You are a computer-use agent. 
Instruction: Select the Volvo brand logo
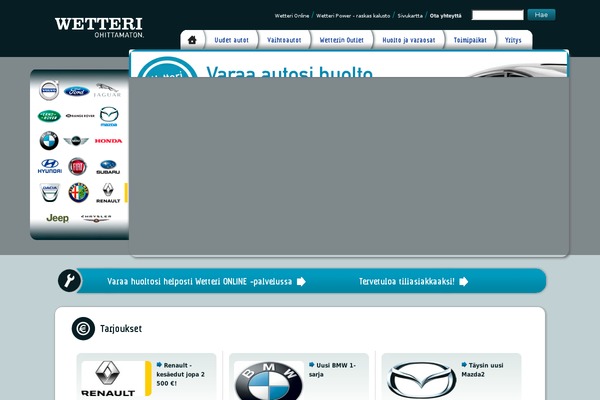(49, 90)
